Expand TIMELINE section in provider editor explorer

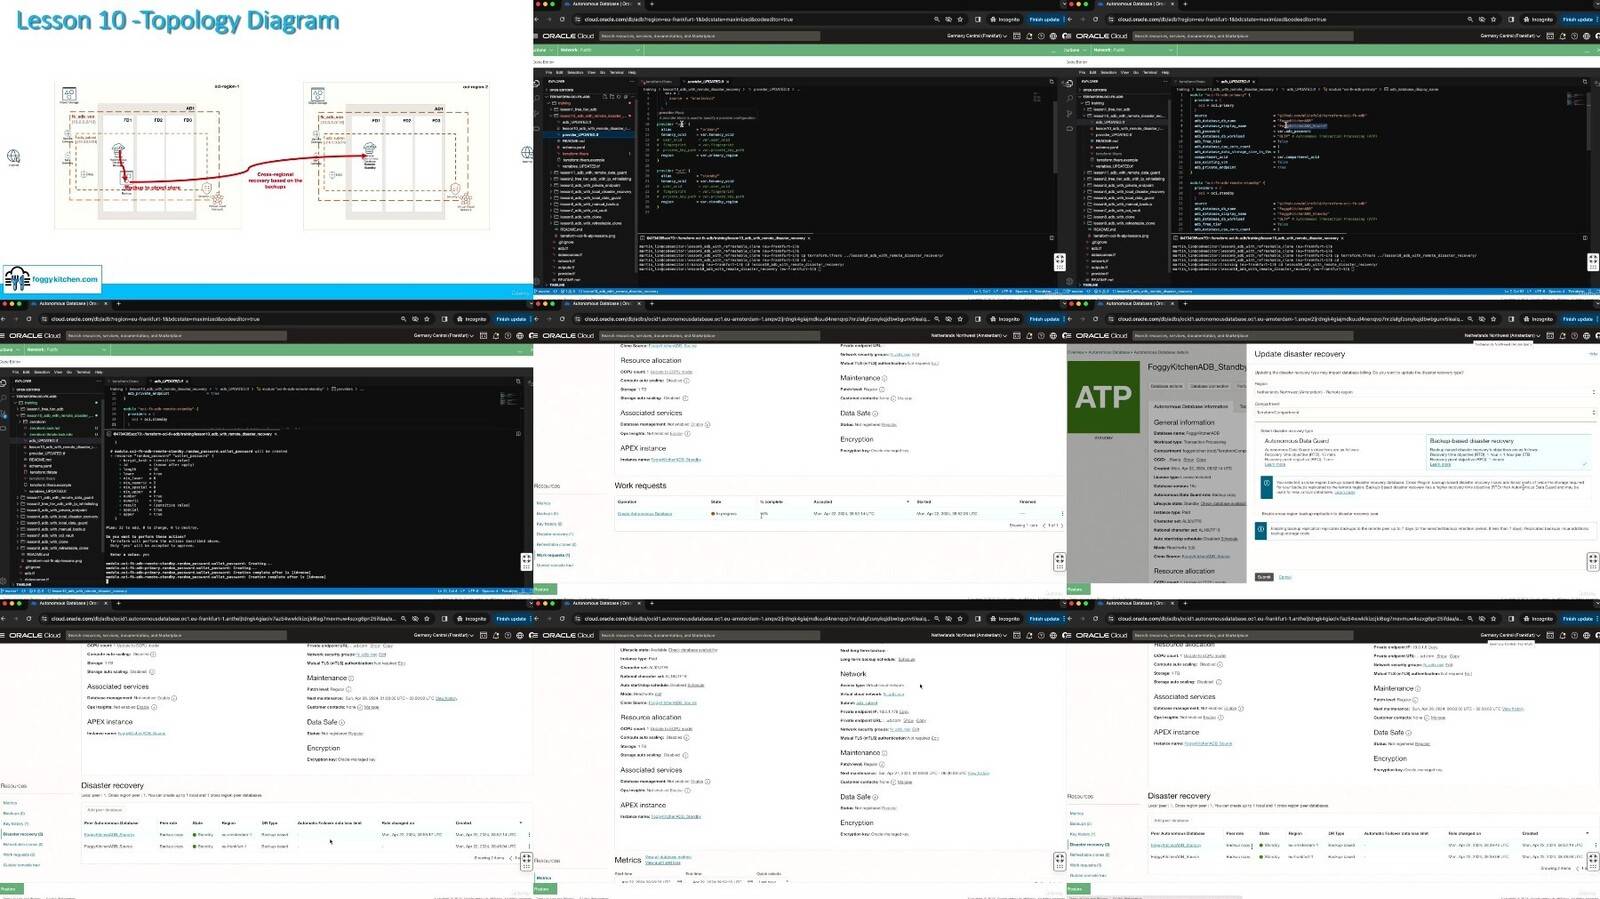[x=558, y=284]
